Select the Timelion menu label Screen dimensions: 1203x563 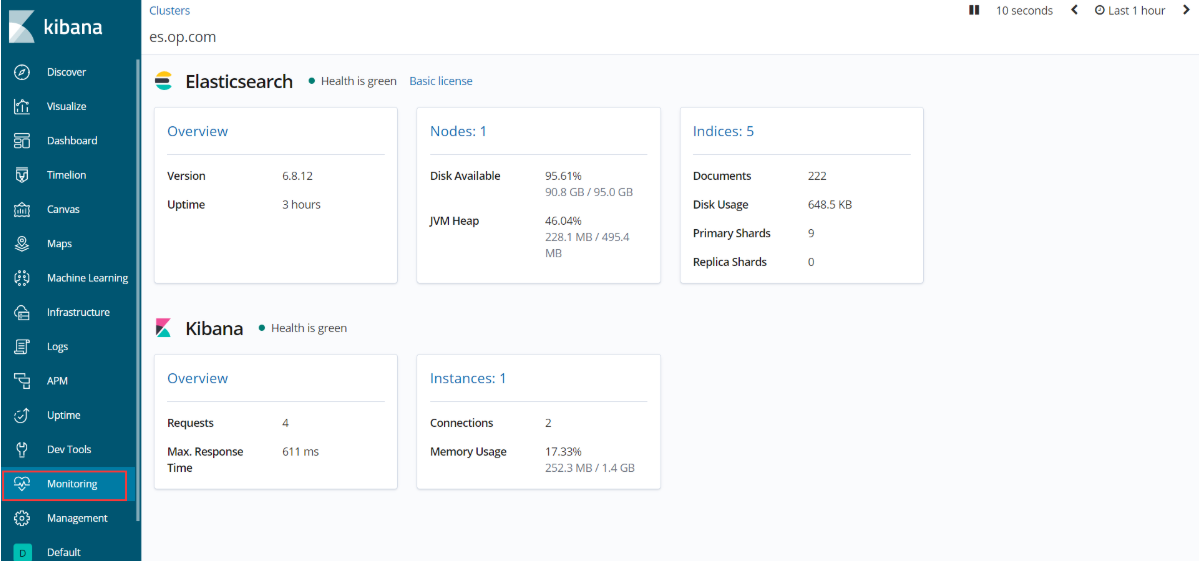67,175
